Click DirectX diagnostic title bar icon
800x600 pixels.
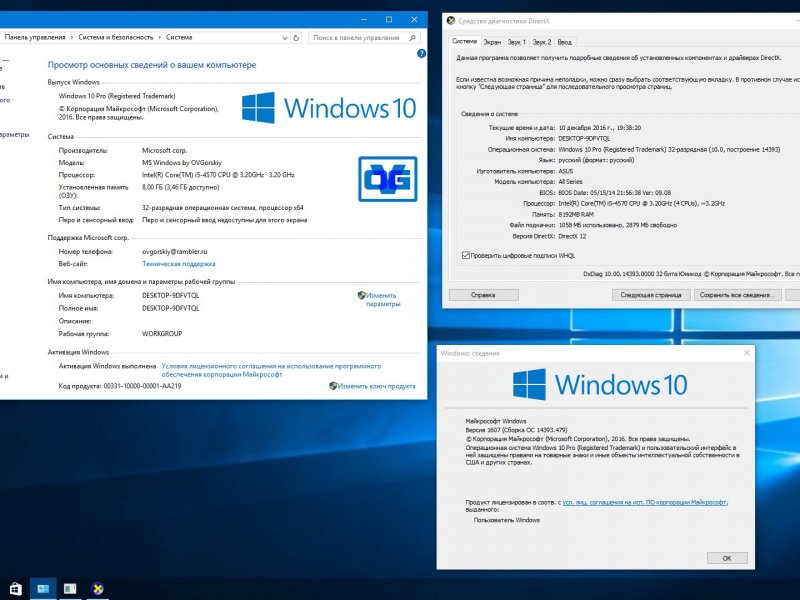pos(451,21)
